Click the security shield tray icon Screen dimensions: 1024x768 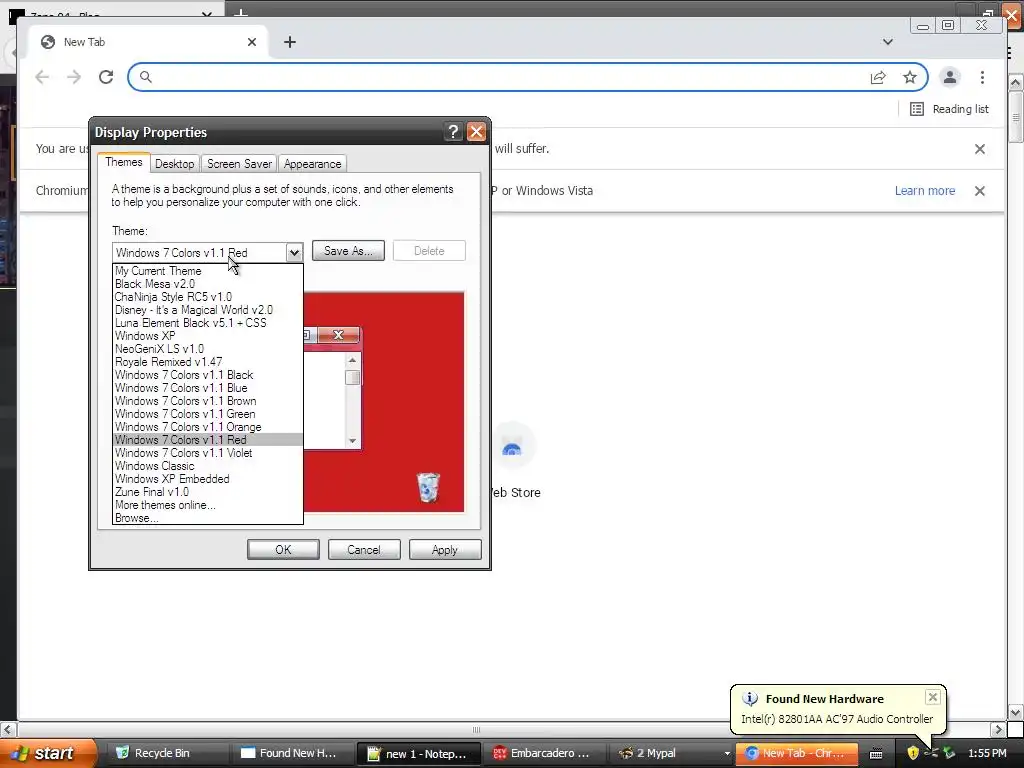pyautogui.click(x=913, y=753)
